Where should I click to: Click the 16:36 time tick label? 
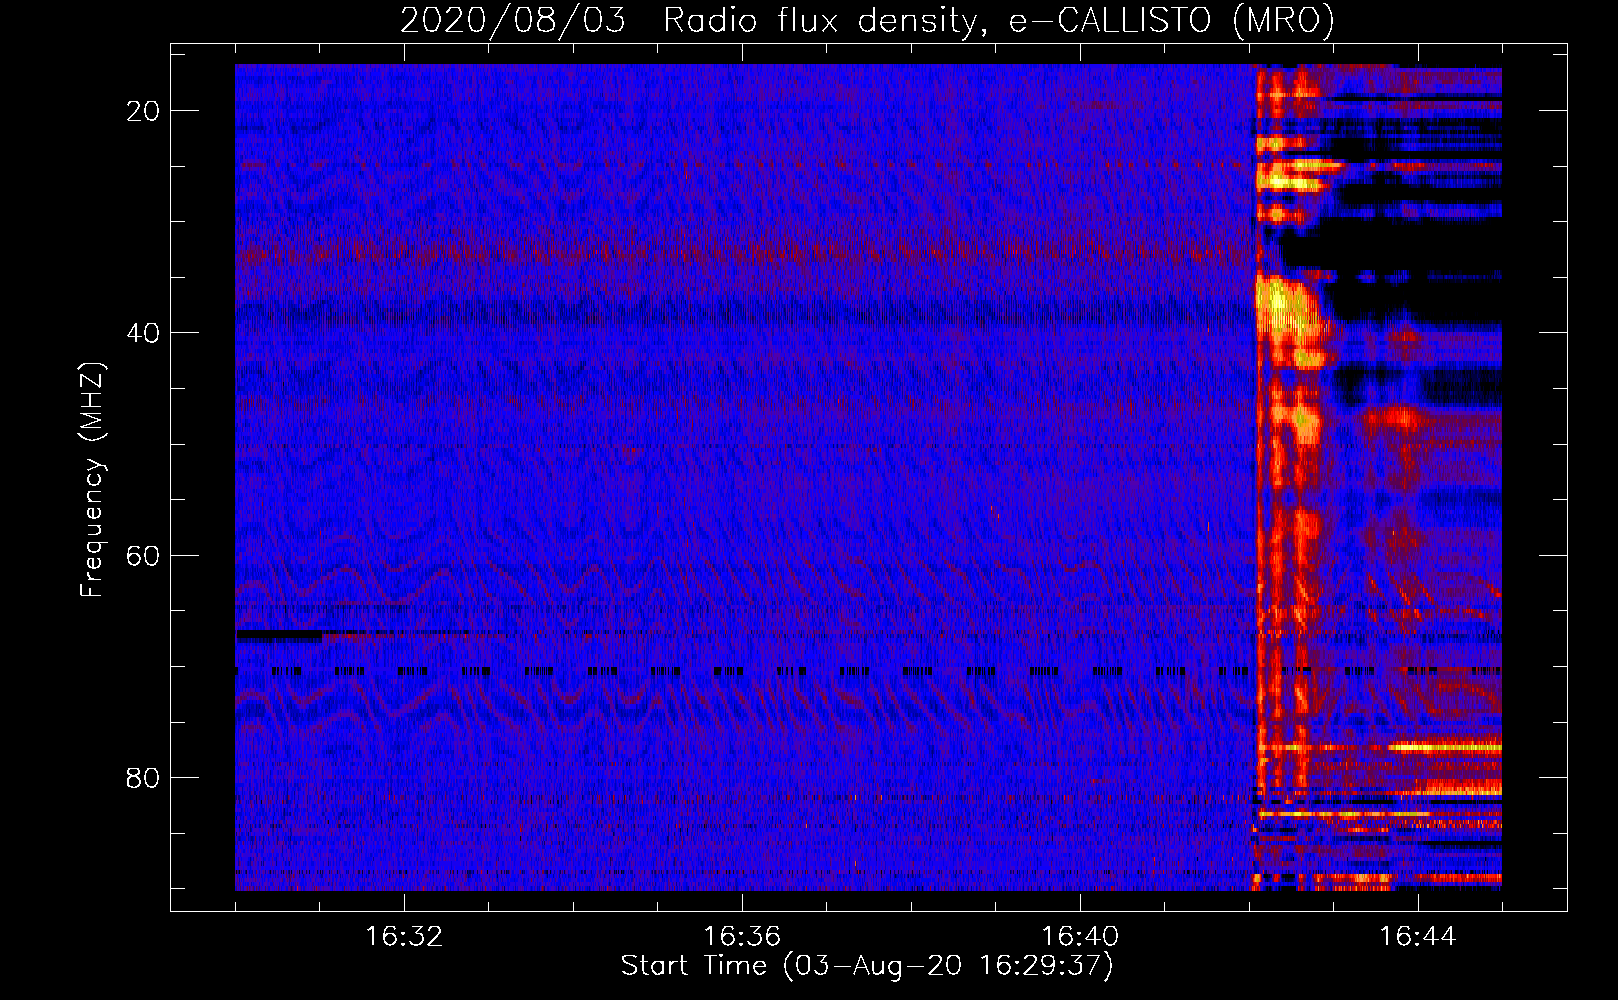(x=742, y=937)
